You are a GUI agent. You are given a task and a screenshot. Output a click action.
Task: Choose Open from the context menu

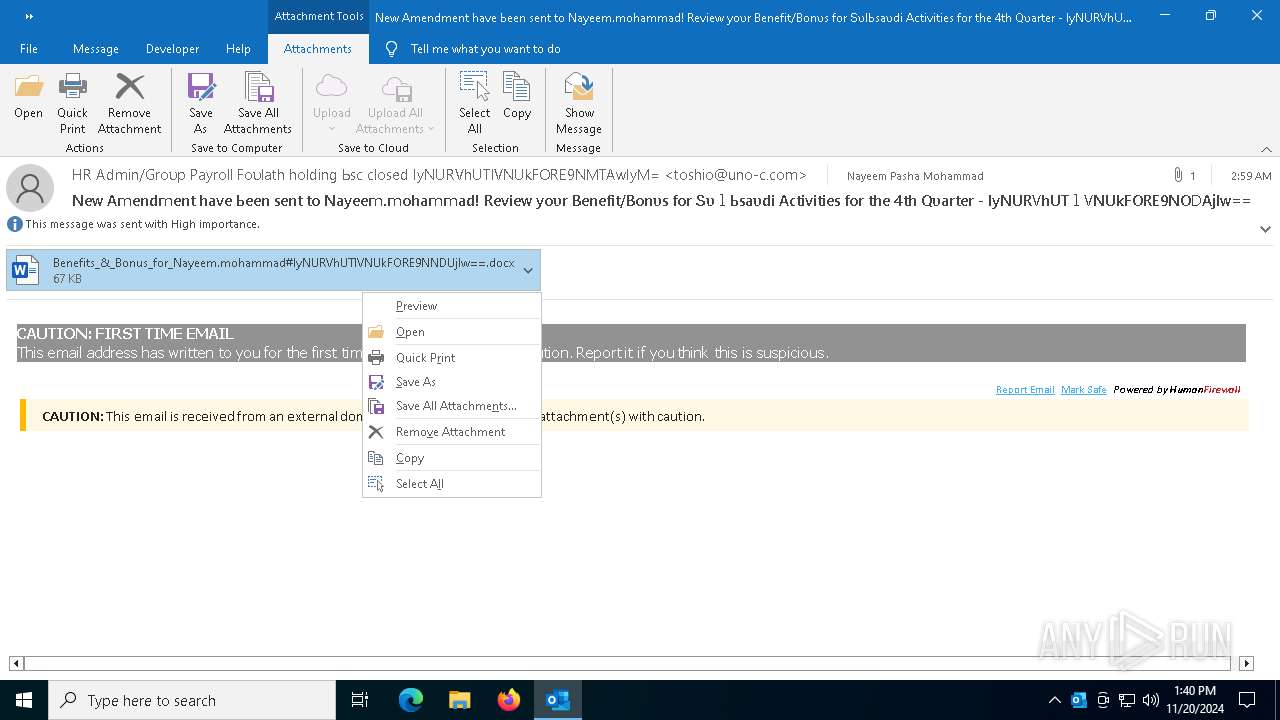(x=452, y=332)
